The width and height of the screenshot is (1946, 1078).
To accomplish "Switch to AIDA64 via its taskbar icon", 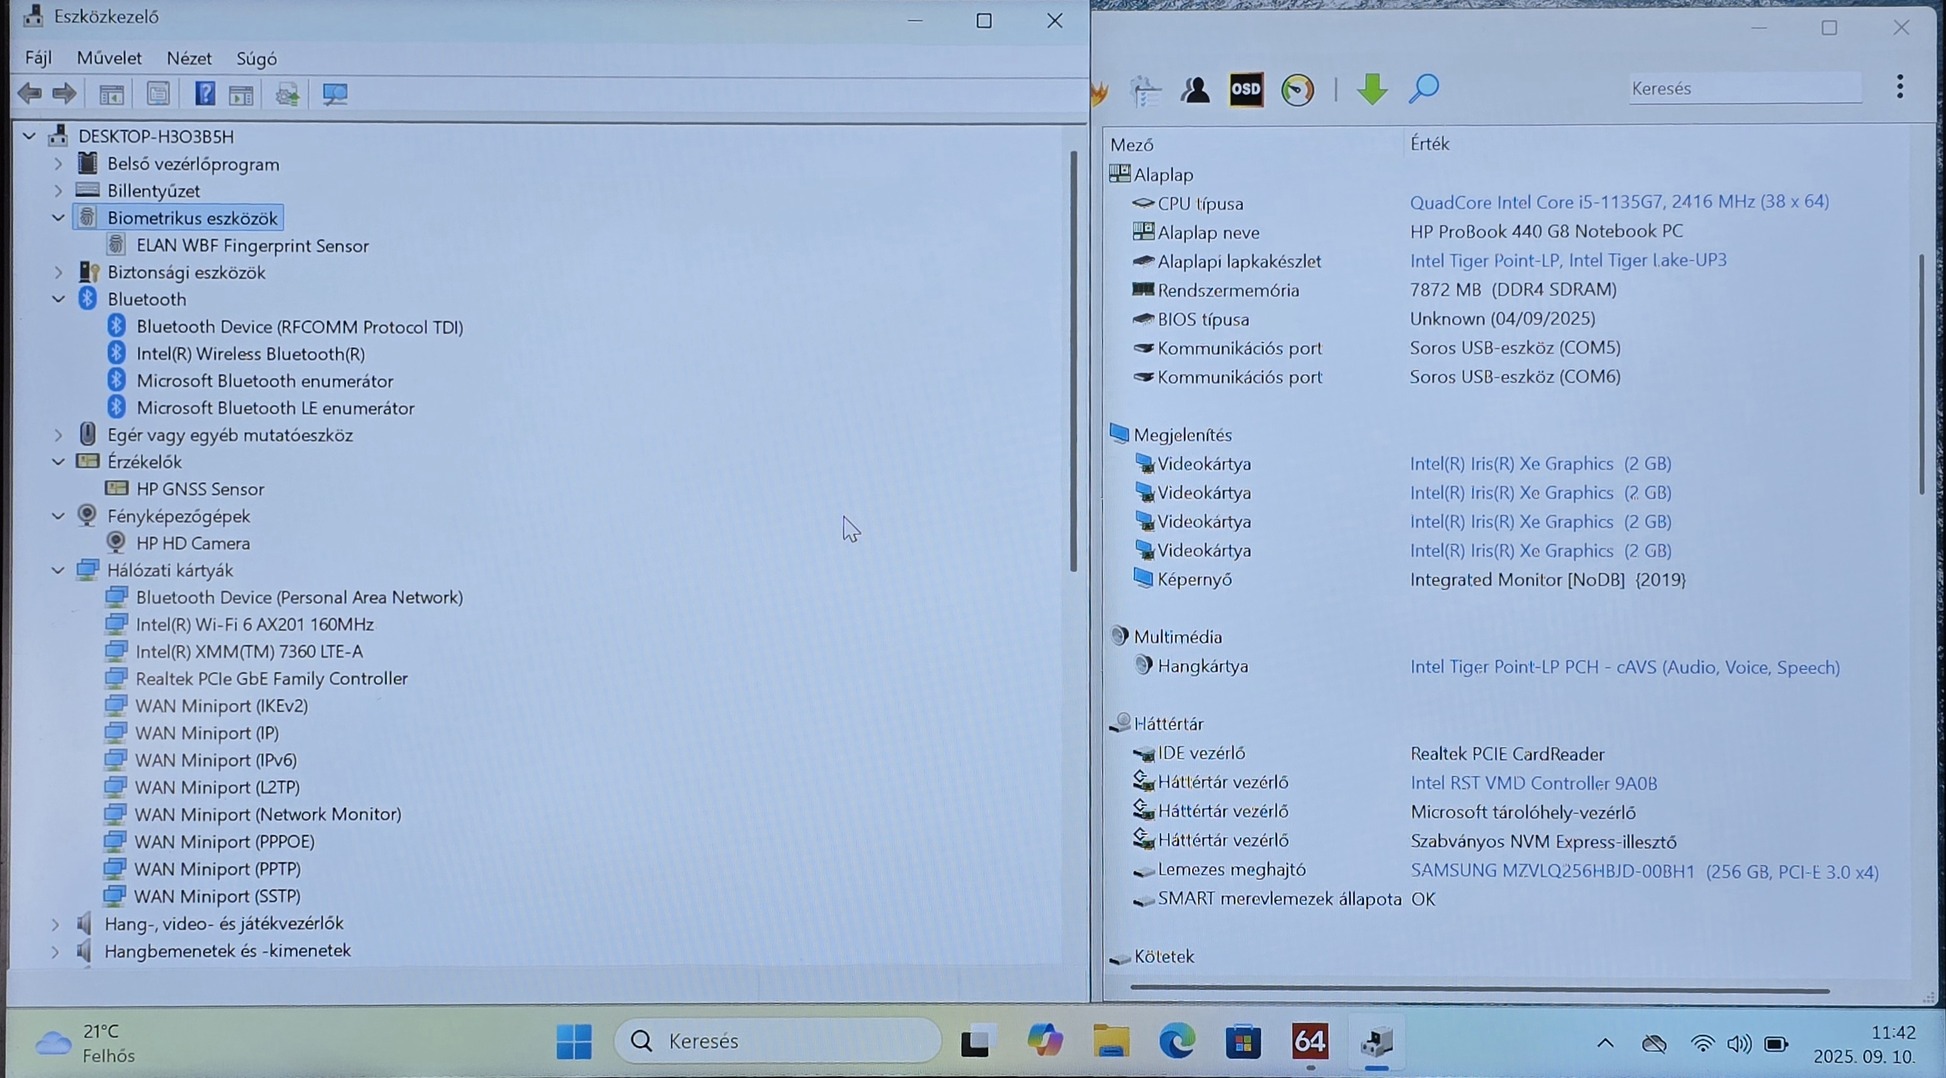I will 1310,1042.
